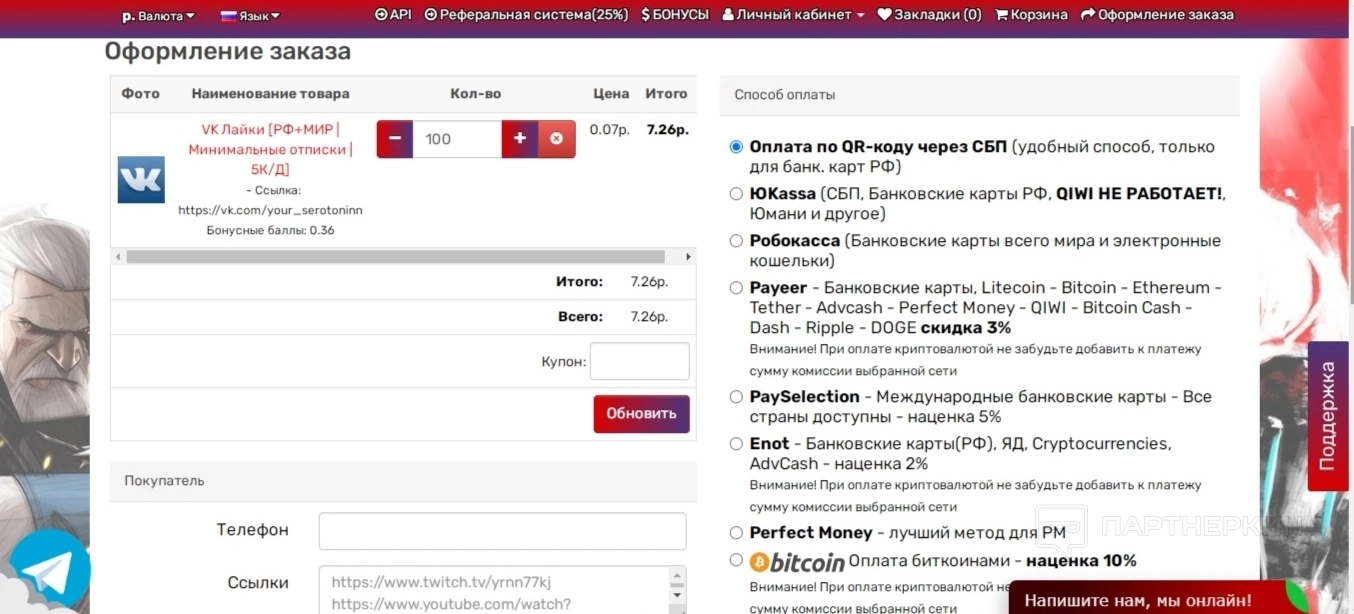The image size is (1354, 614).
Task: Decrease quantity with minus button
Action: pyautogui.click(x=395, y=139)
